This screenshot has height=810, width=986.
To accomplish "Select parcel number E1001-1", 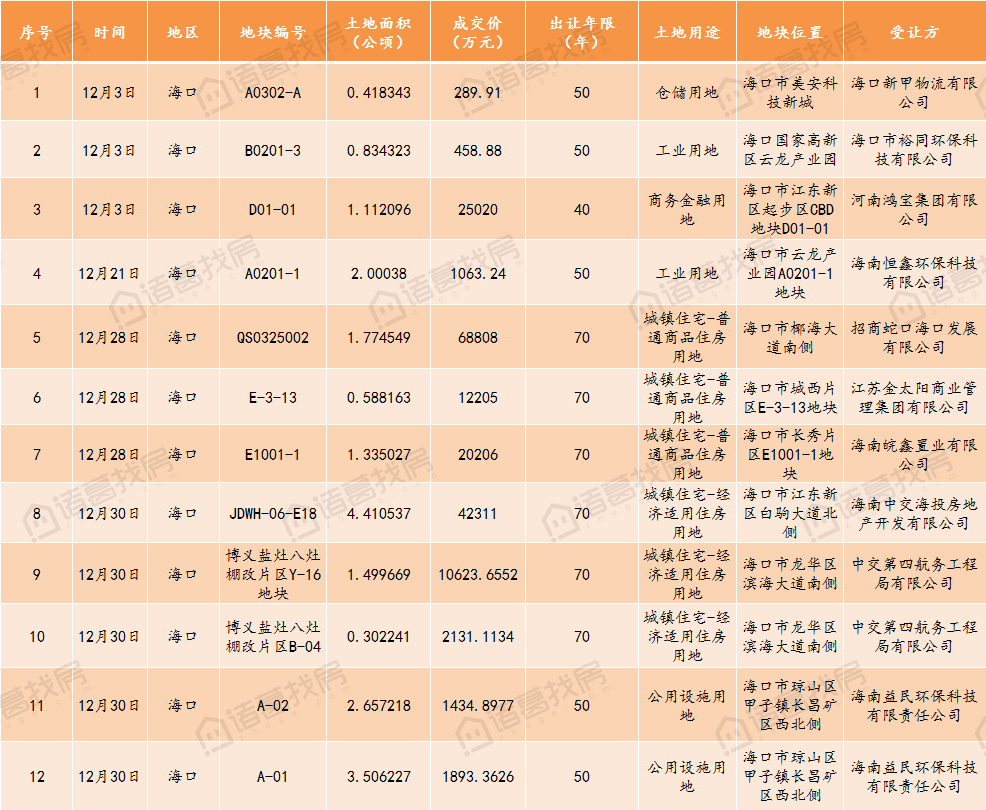I will 272,454.
